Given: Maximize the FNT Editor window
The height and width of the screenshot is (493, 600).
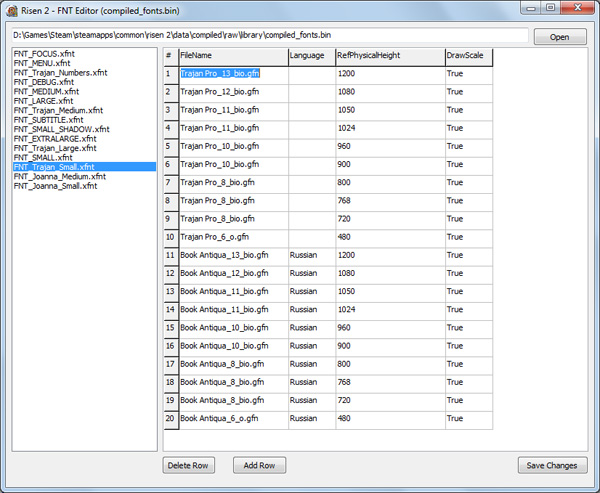Looking at the screenshot, I should [x=551, y=8].
